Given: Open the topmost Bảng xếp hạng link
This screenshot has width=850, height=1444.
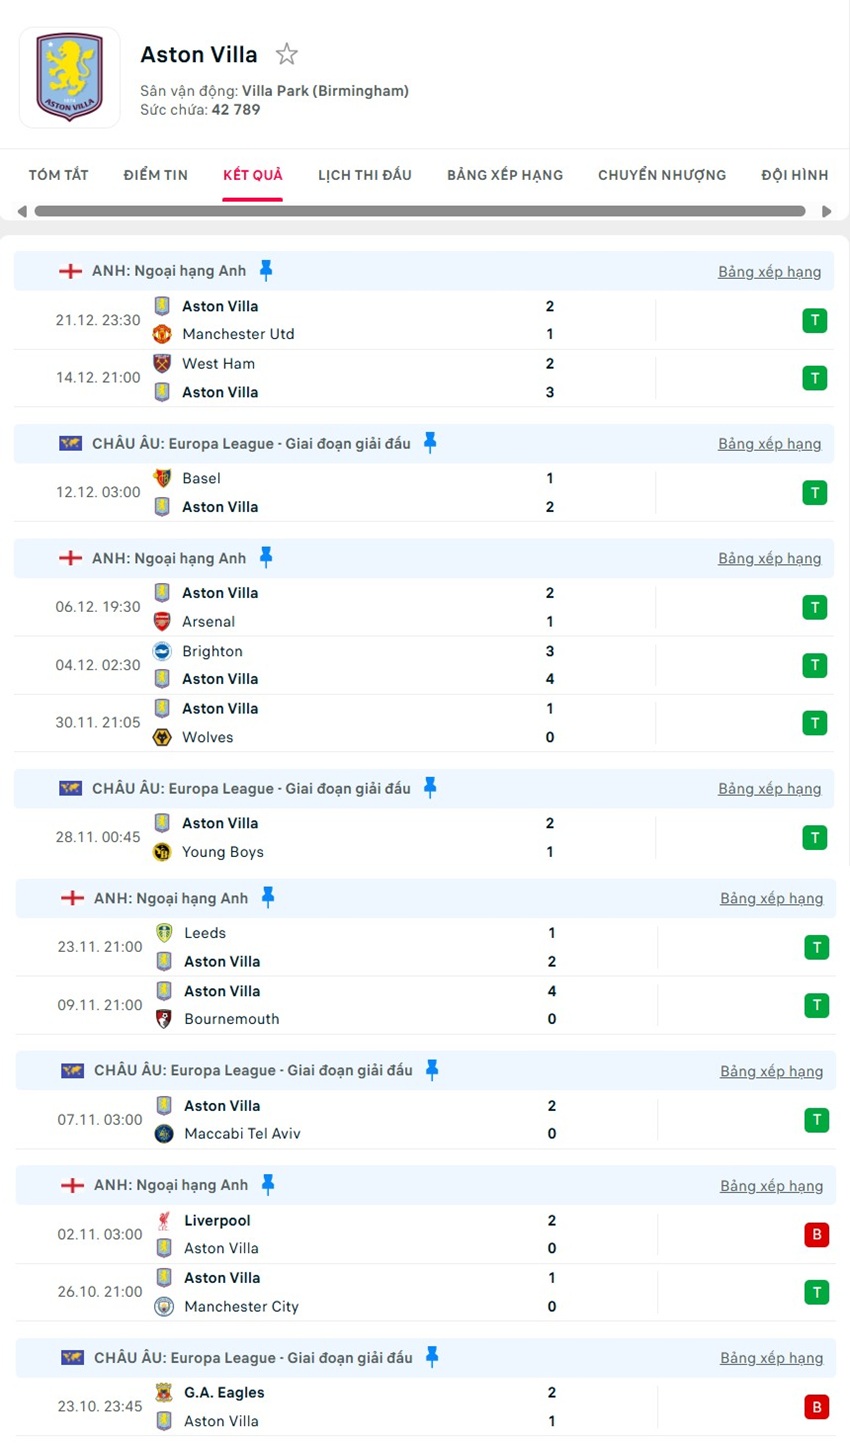Looking at the screenshot, I should [769, 272].
